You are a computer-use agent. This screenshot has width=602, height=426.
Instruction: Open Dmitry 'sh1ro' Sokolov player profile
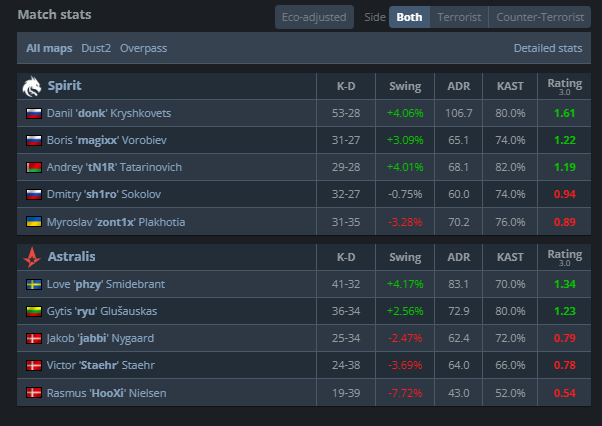(104, 194)
